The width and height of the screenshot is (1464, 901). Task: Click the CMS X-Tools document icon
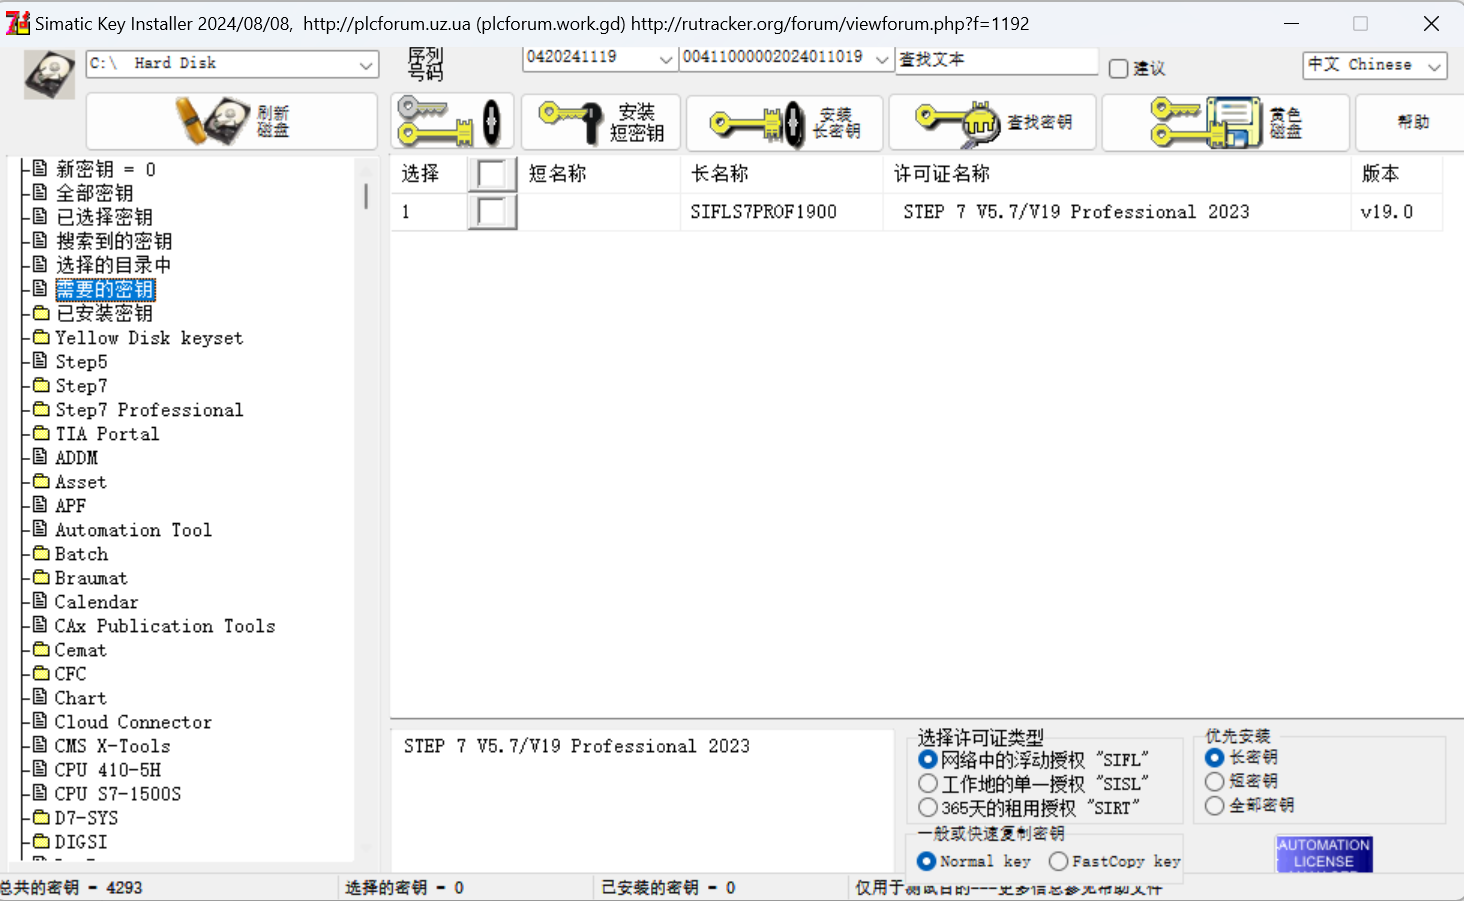(40, 745)
